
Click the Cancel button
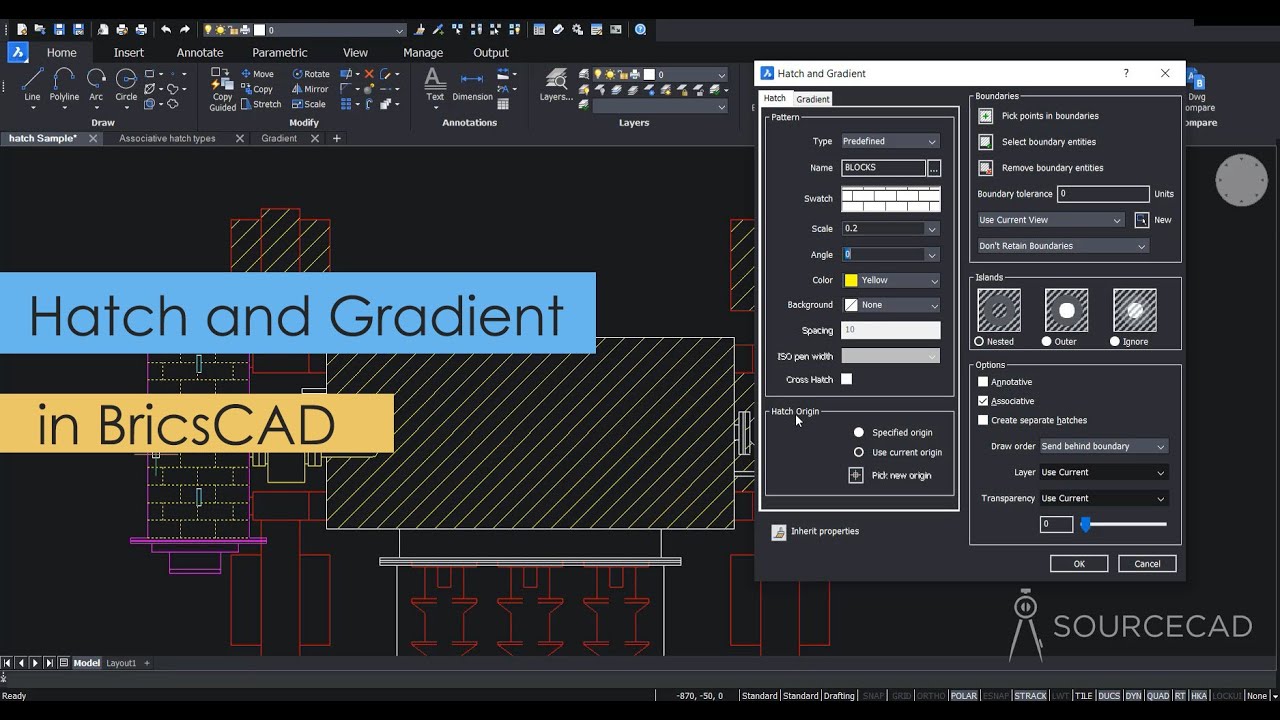(1147, 564)
